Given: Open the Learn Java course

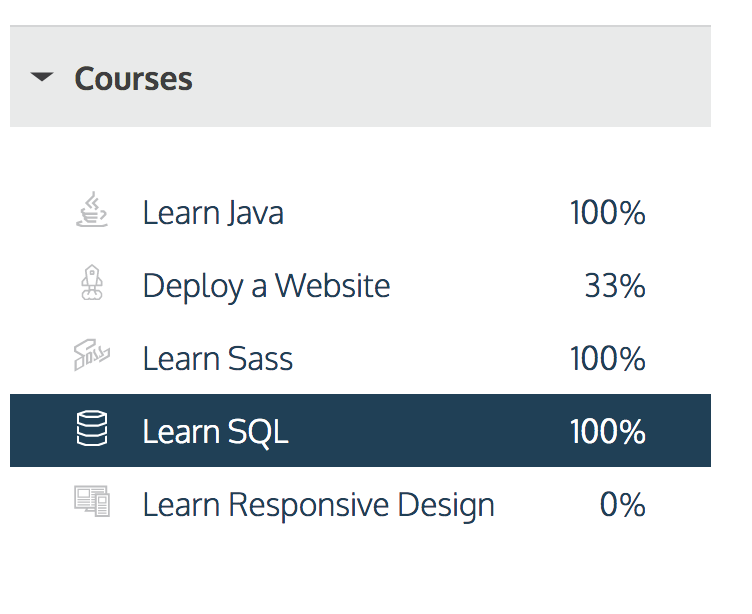Looking at the screenshot, I should point(213,213).
